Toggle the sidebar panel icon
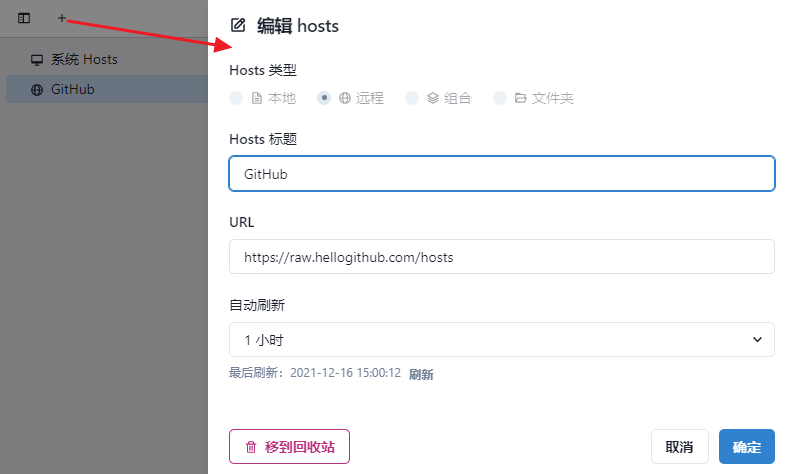Screen dimensions: 792x474 24,18
